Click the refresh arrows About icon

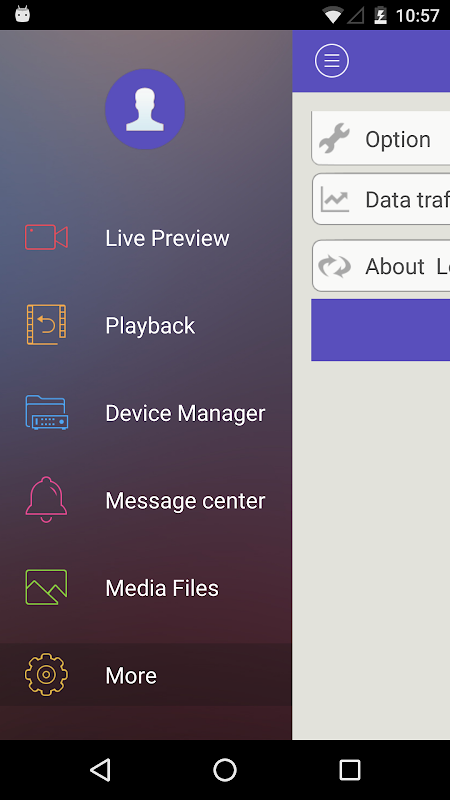tap(334, 266)
